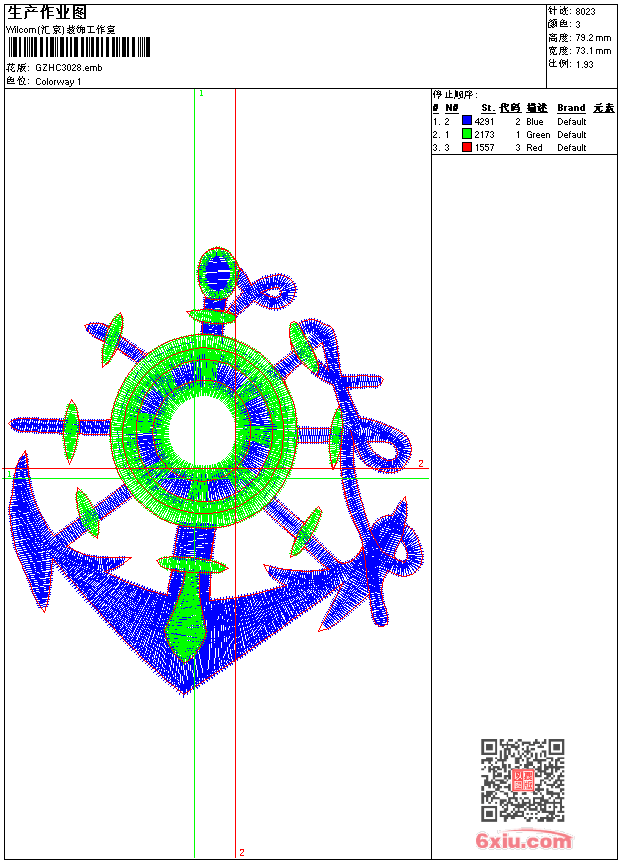Image resolution: width=620 pixels, height=860 pixels.
Task: Click the green '1' marker atop the vertical guide
Action: click(201, 94)
